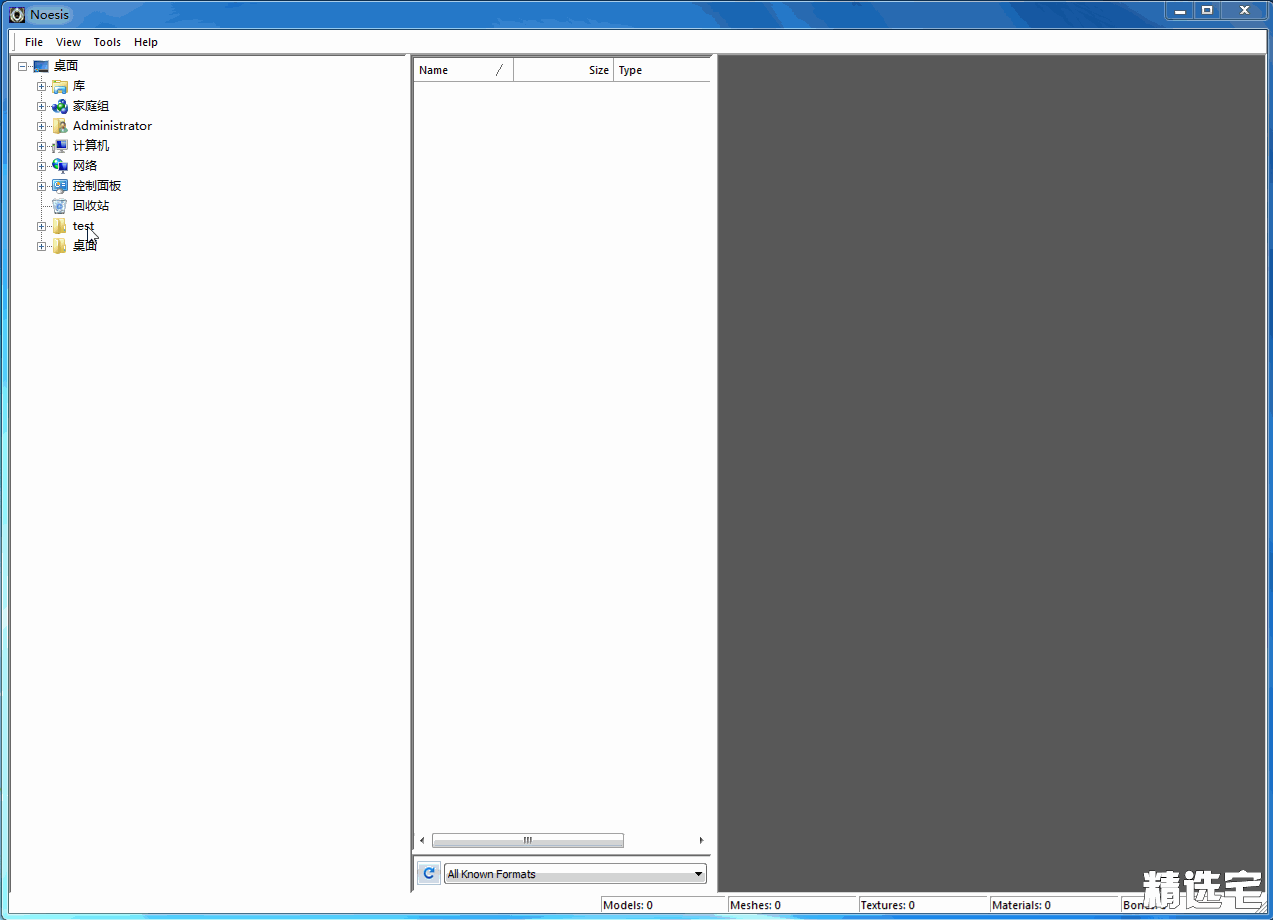Expand the test folder tree node
Viewport: 1273px width, 920px height.
point(41,226)
